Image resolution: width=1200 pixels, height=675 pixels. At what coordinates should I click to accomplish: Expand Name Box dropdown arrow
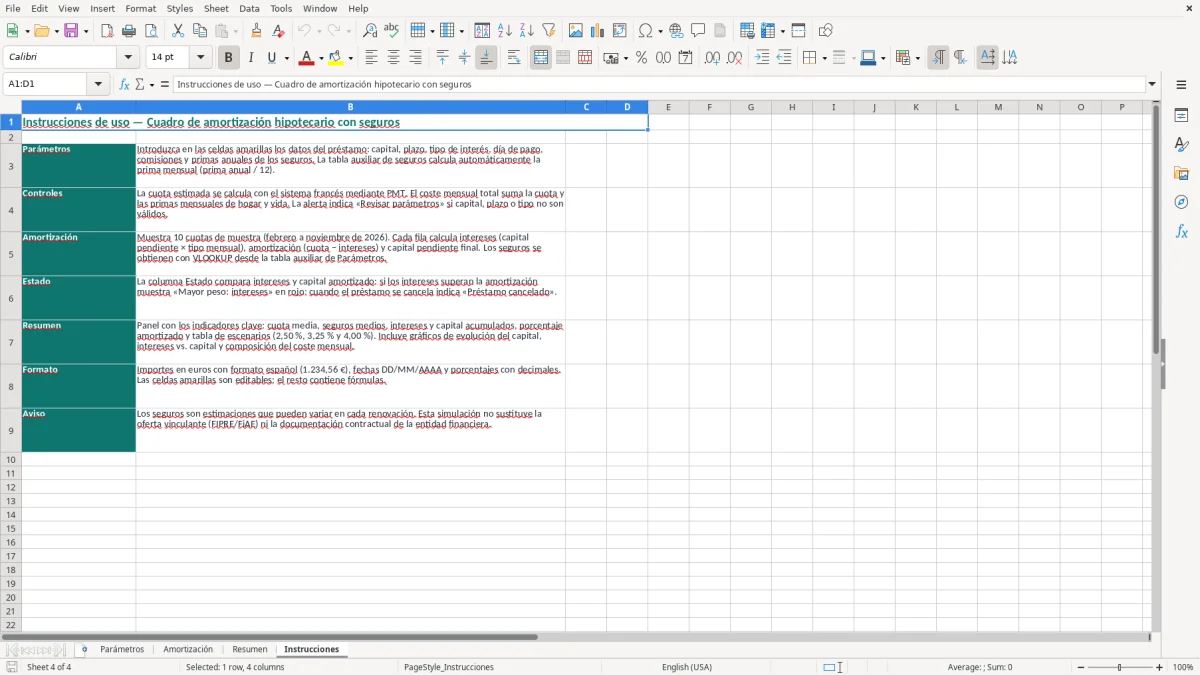pyautogui.click(x=98, y=85)
